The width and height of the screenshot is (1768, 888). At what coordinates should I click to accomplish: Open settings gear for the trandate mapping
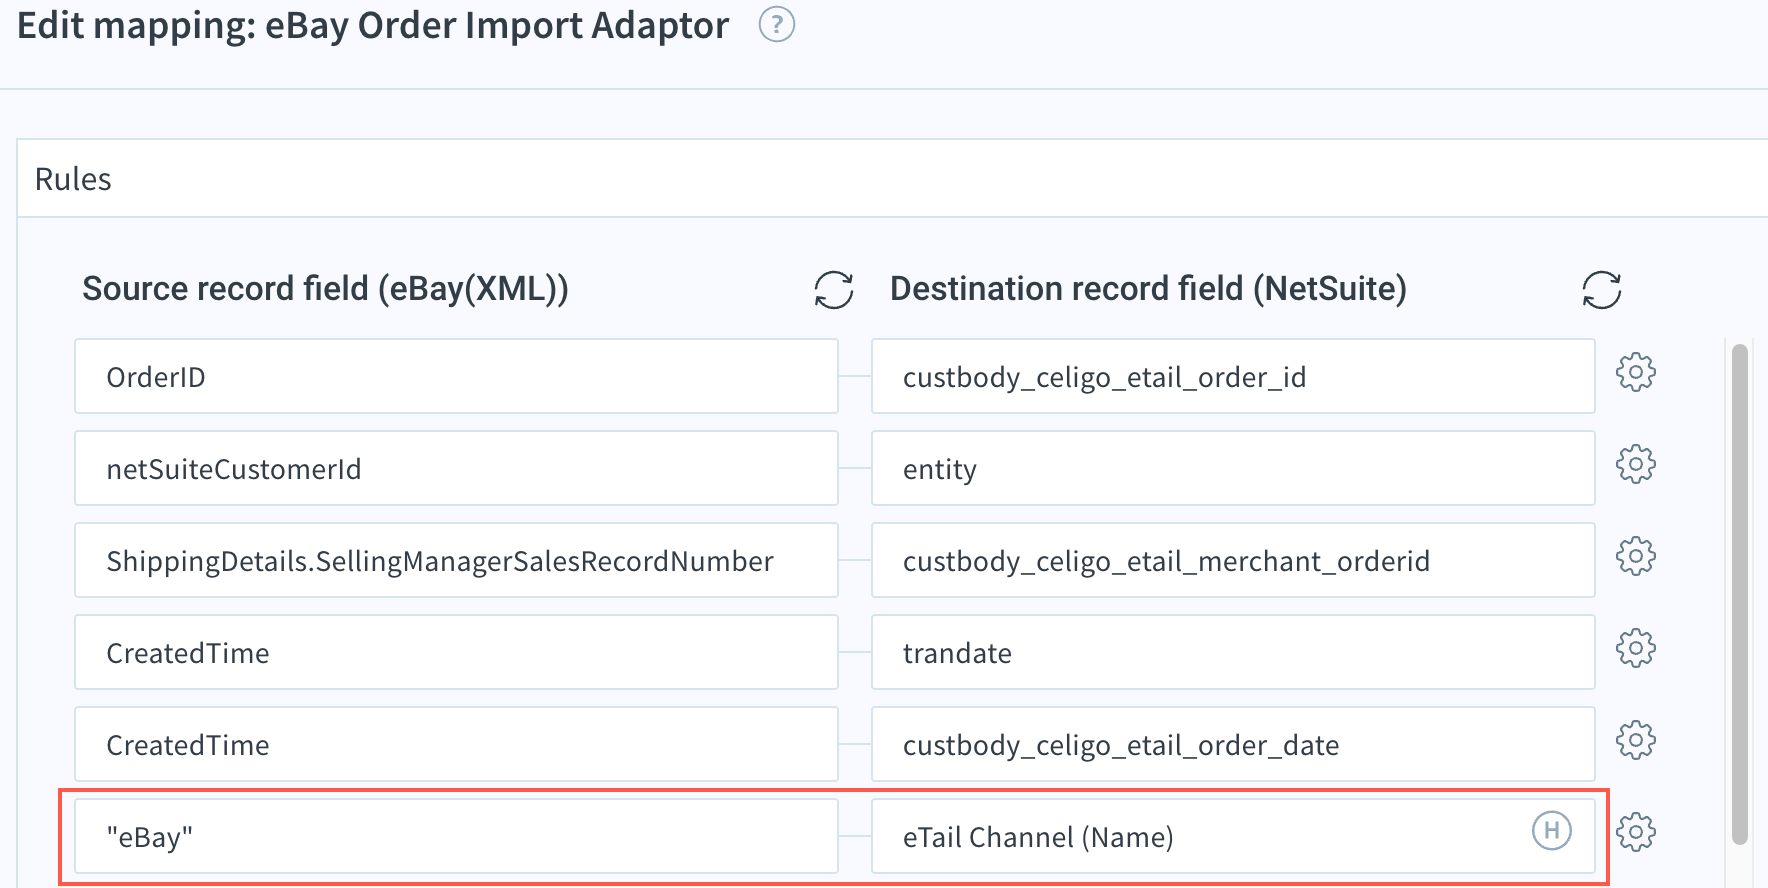[x=1636, y=648]
